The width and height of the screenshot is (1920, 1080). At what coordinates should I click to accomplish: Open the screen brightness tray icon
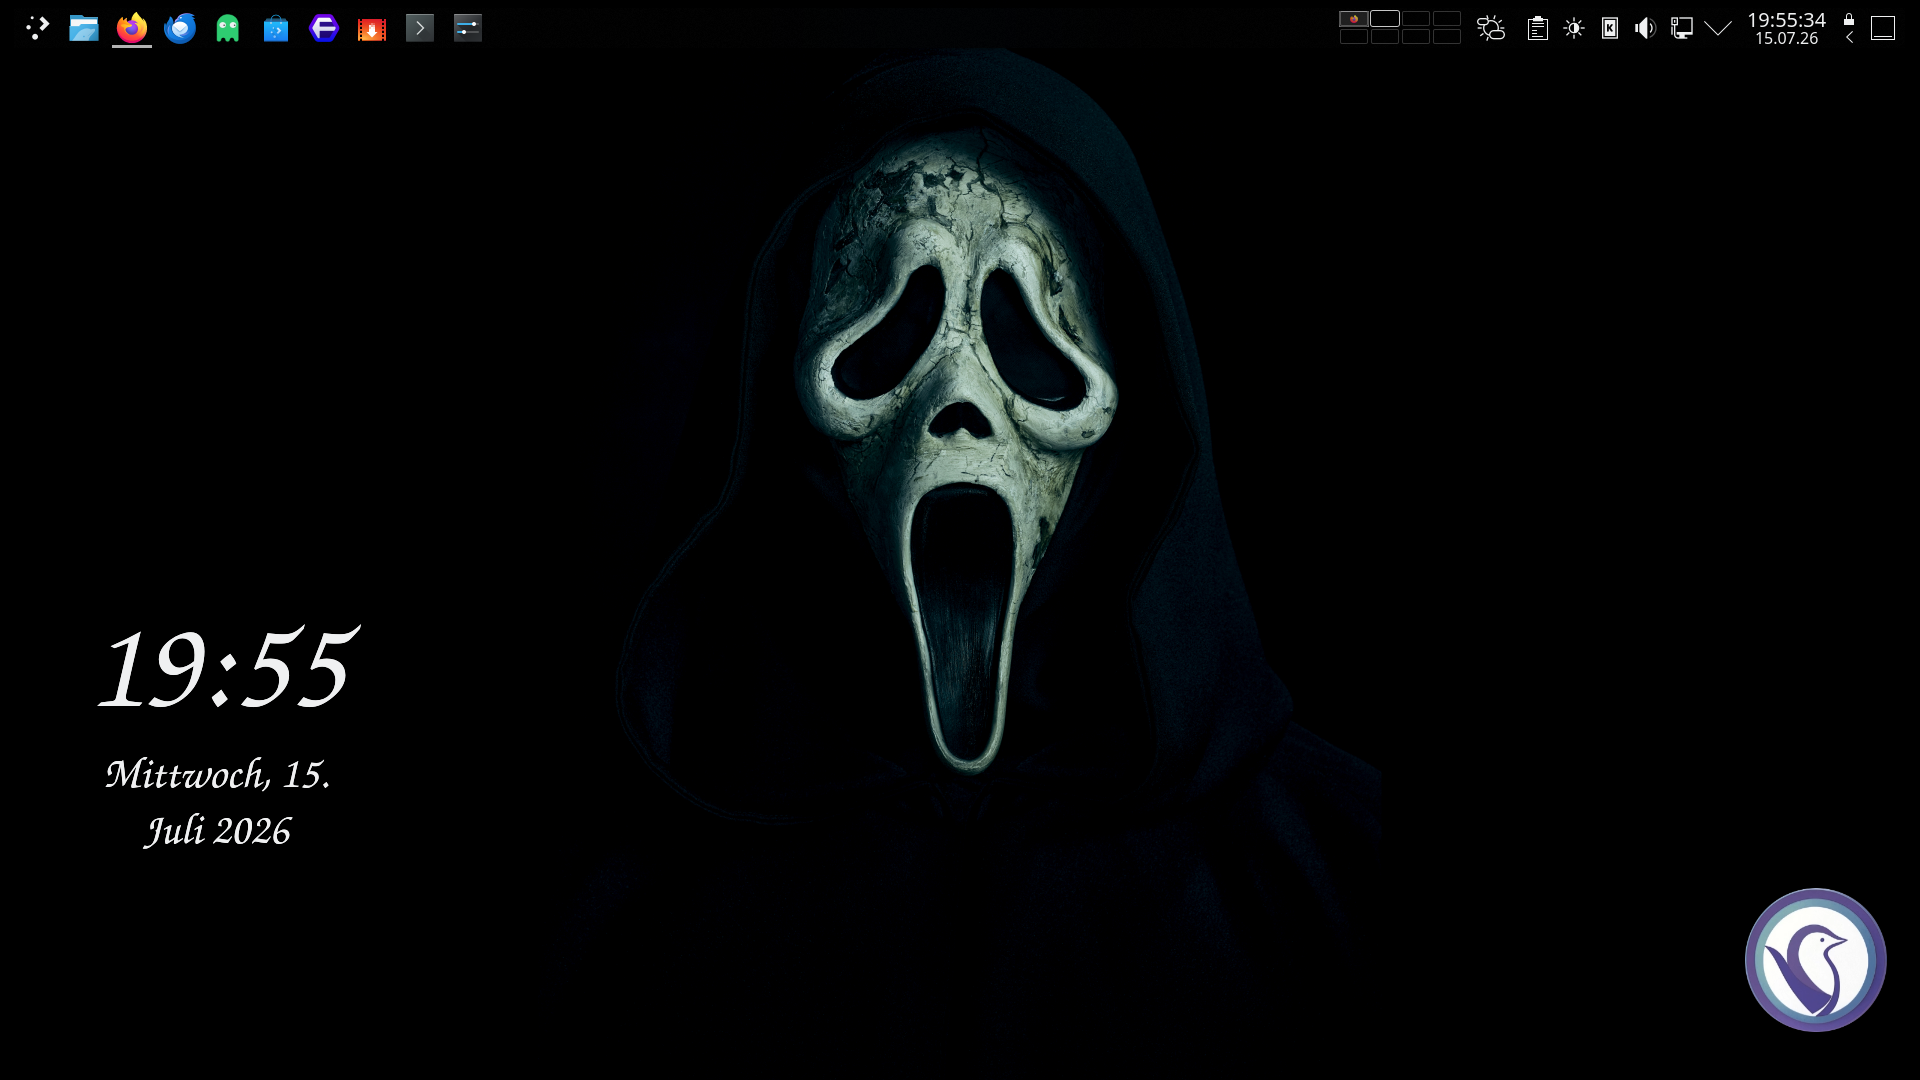1574,28
